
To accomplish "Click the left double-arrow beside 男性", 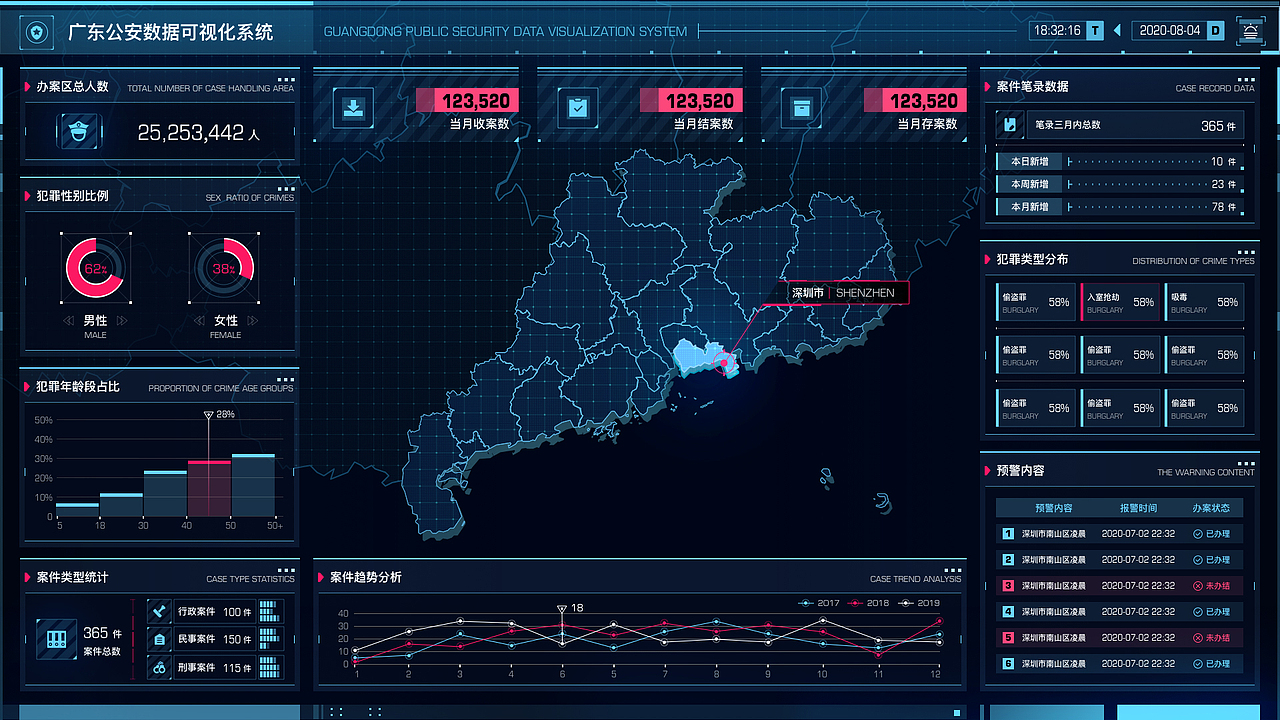I will tap(68, 321).
